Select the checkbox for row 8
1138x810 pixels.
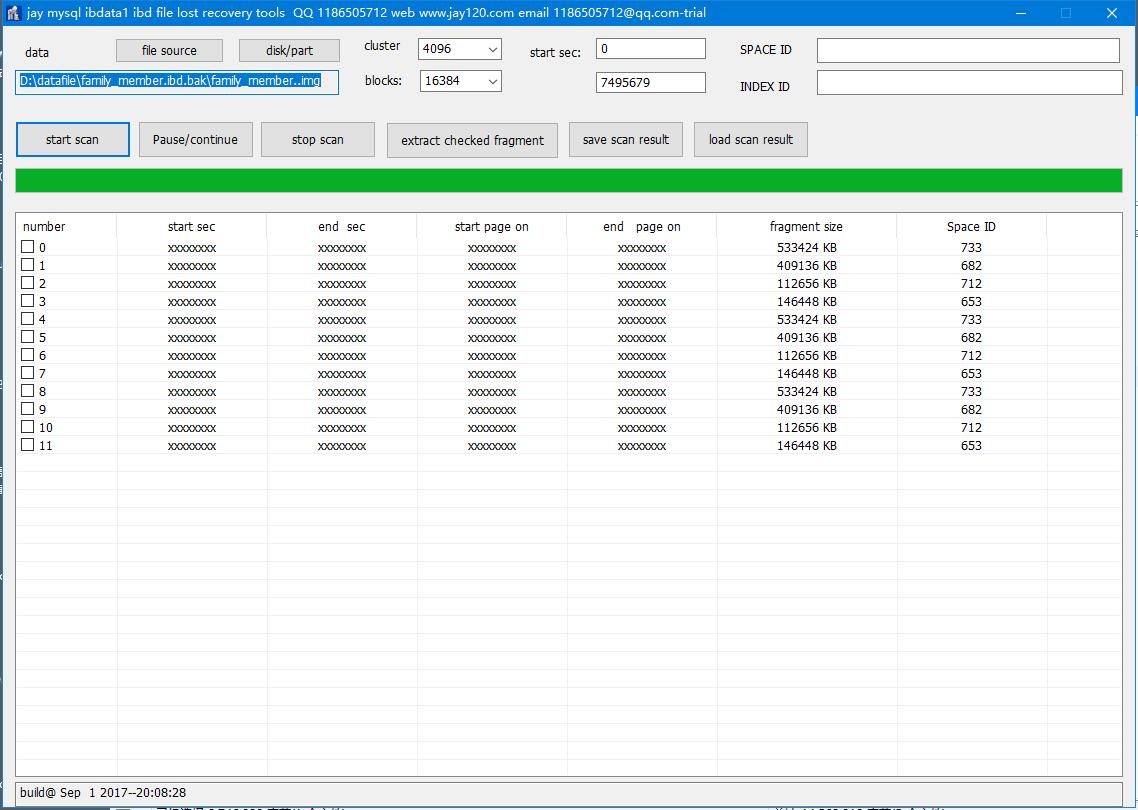point(28,391)
